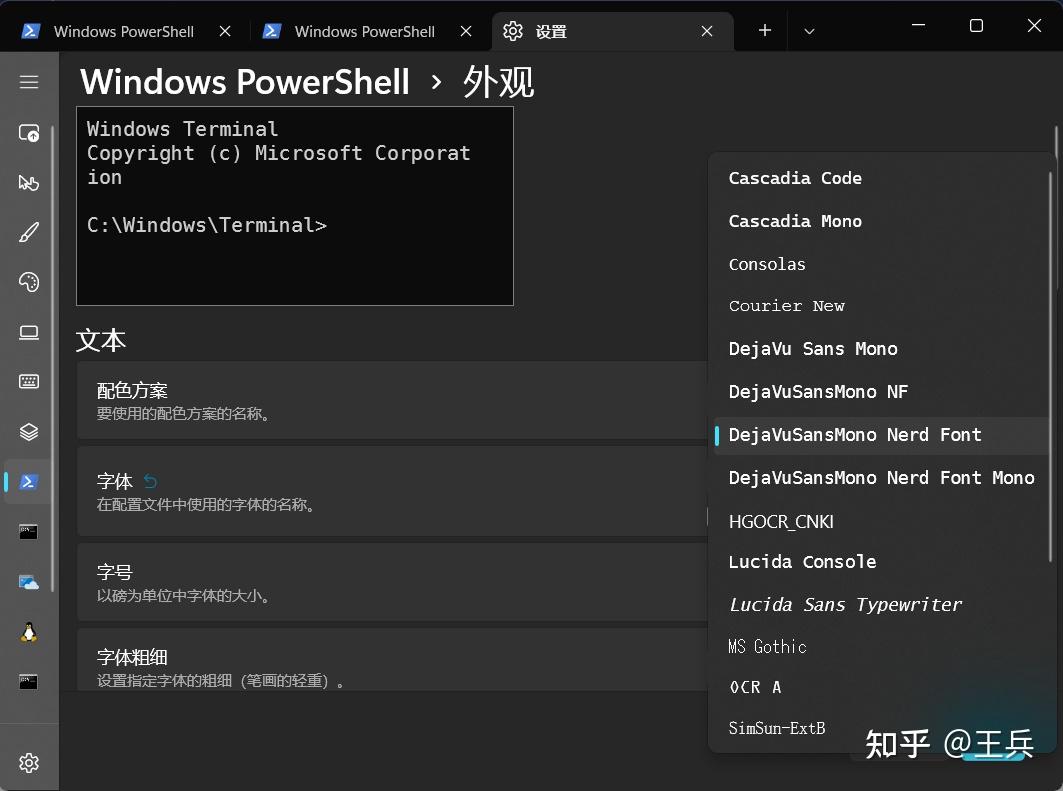Viewport: 1063px width, 791px height.
Task: Choose HGOCR_CNKI font
Action: click(880, 521)
